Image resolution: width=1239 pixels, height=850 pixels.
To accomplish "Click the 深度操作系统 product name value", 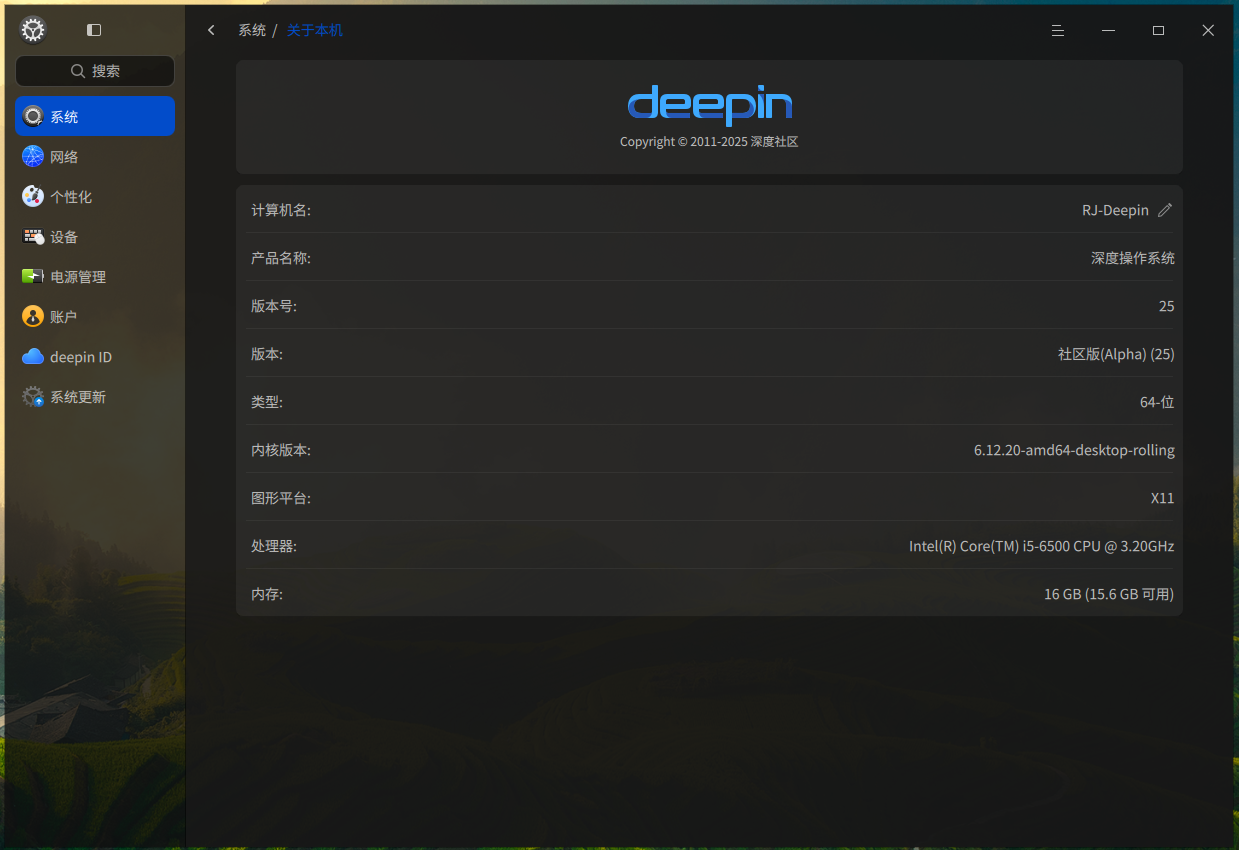I will coord(1133,258).
